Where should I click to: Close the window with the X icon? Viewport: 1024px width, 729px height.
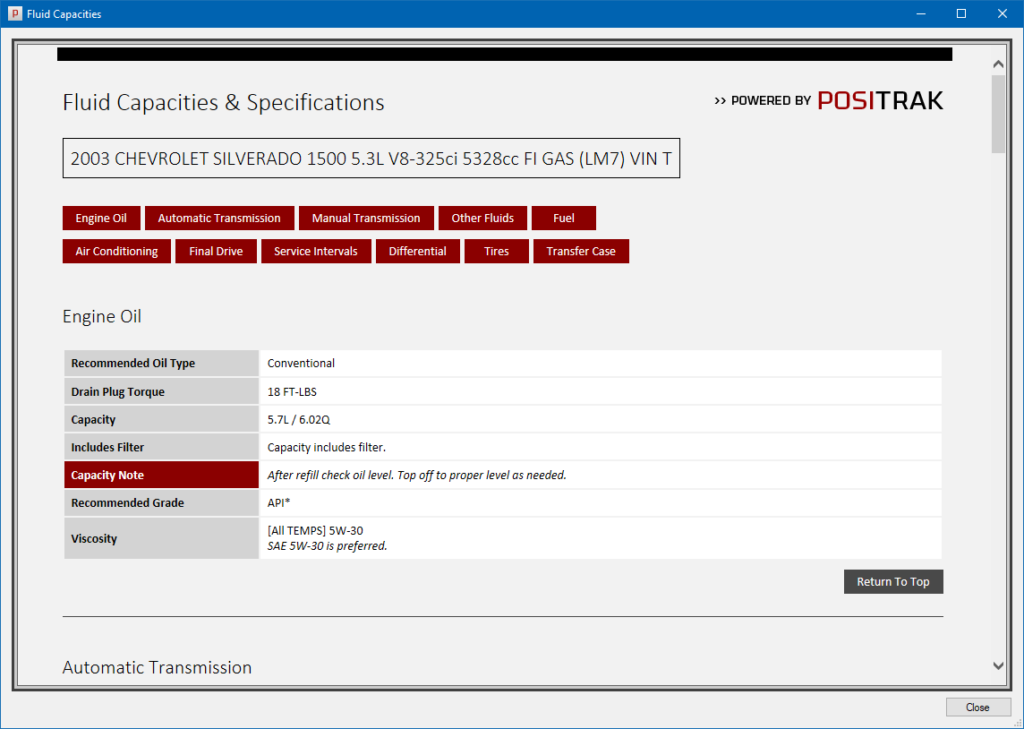tap(1002, 14)
